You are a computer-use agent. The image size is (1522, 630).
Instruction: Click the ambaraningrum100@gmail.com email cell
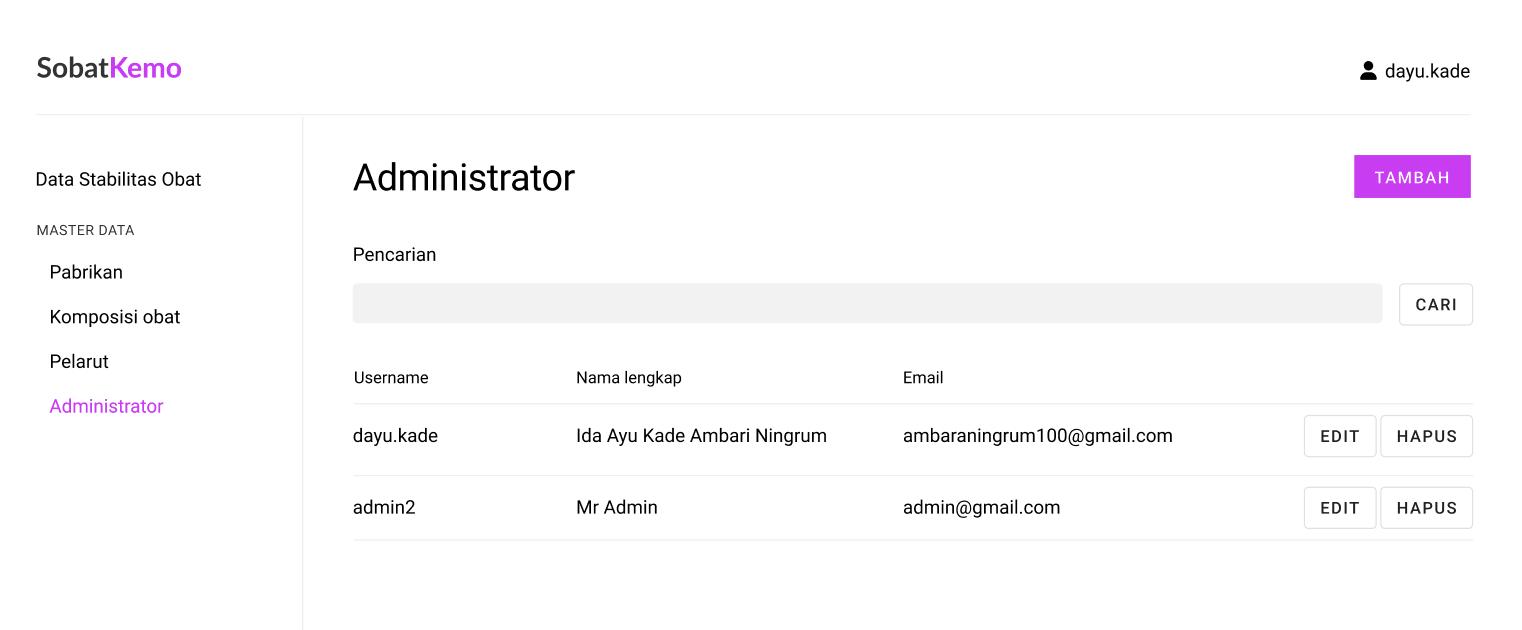click(1037, 436)
